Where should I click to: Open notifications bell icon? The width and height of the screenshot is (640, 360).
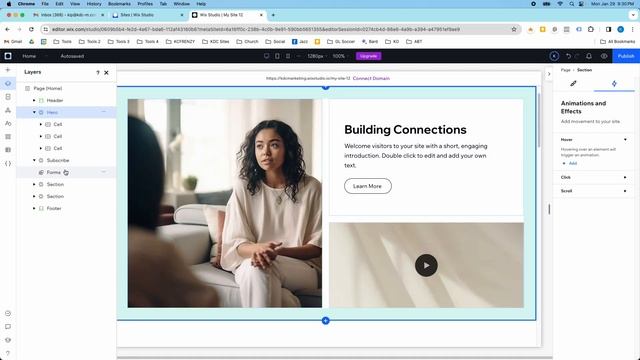tap(589, 56)
